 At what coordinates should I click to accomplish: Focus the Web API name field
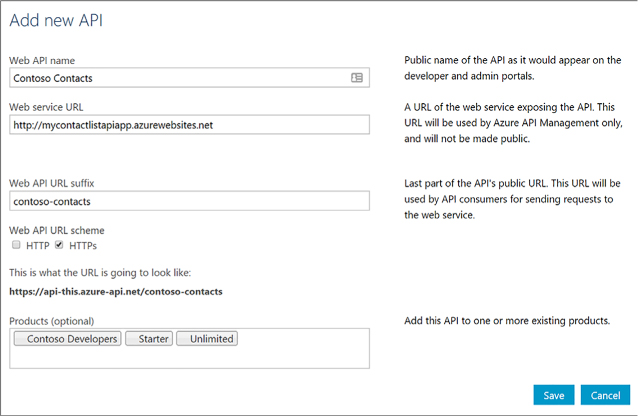click(x=189, y=78)
